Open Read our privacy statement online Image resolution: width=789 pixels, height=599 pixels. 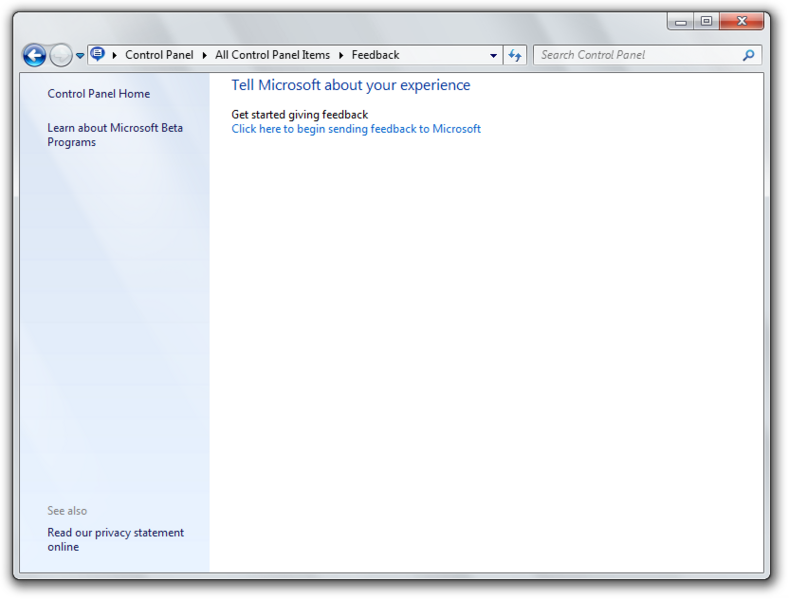pos(116,540)
